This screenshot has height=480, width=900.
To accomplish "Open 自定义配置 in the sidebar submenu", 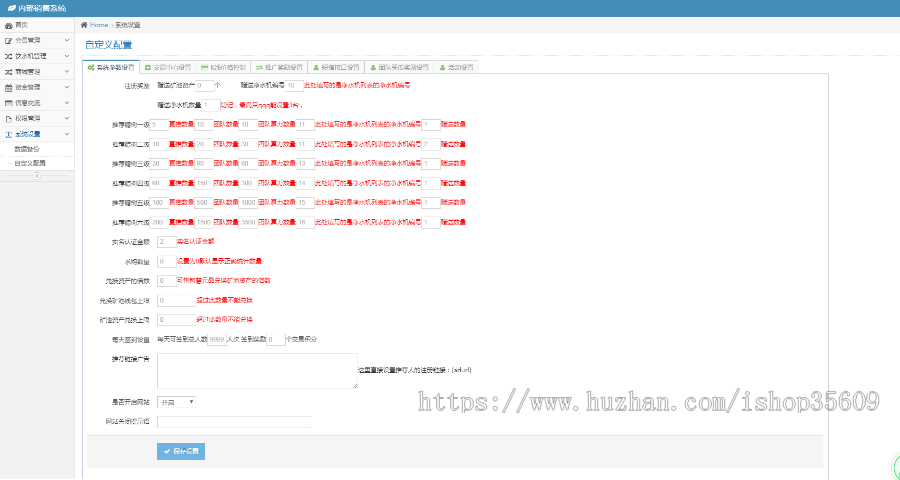I will [x=30, y=163].
